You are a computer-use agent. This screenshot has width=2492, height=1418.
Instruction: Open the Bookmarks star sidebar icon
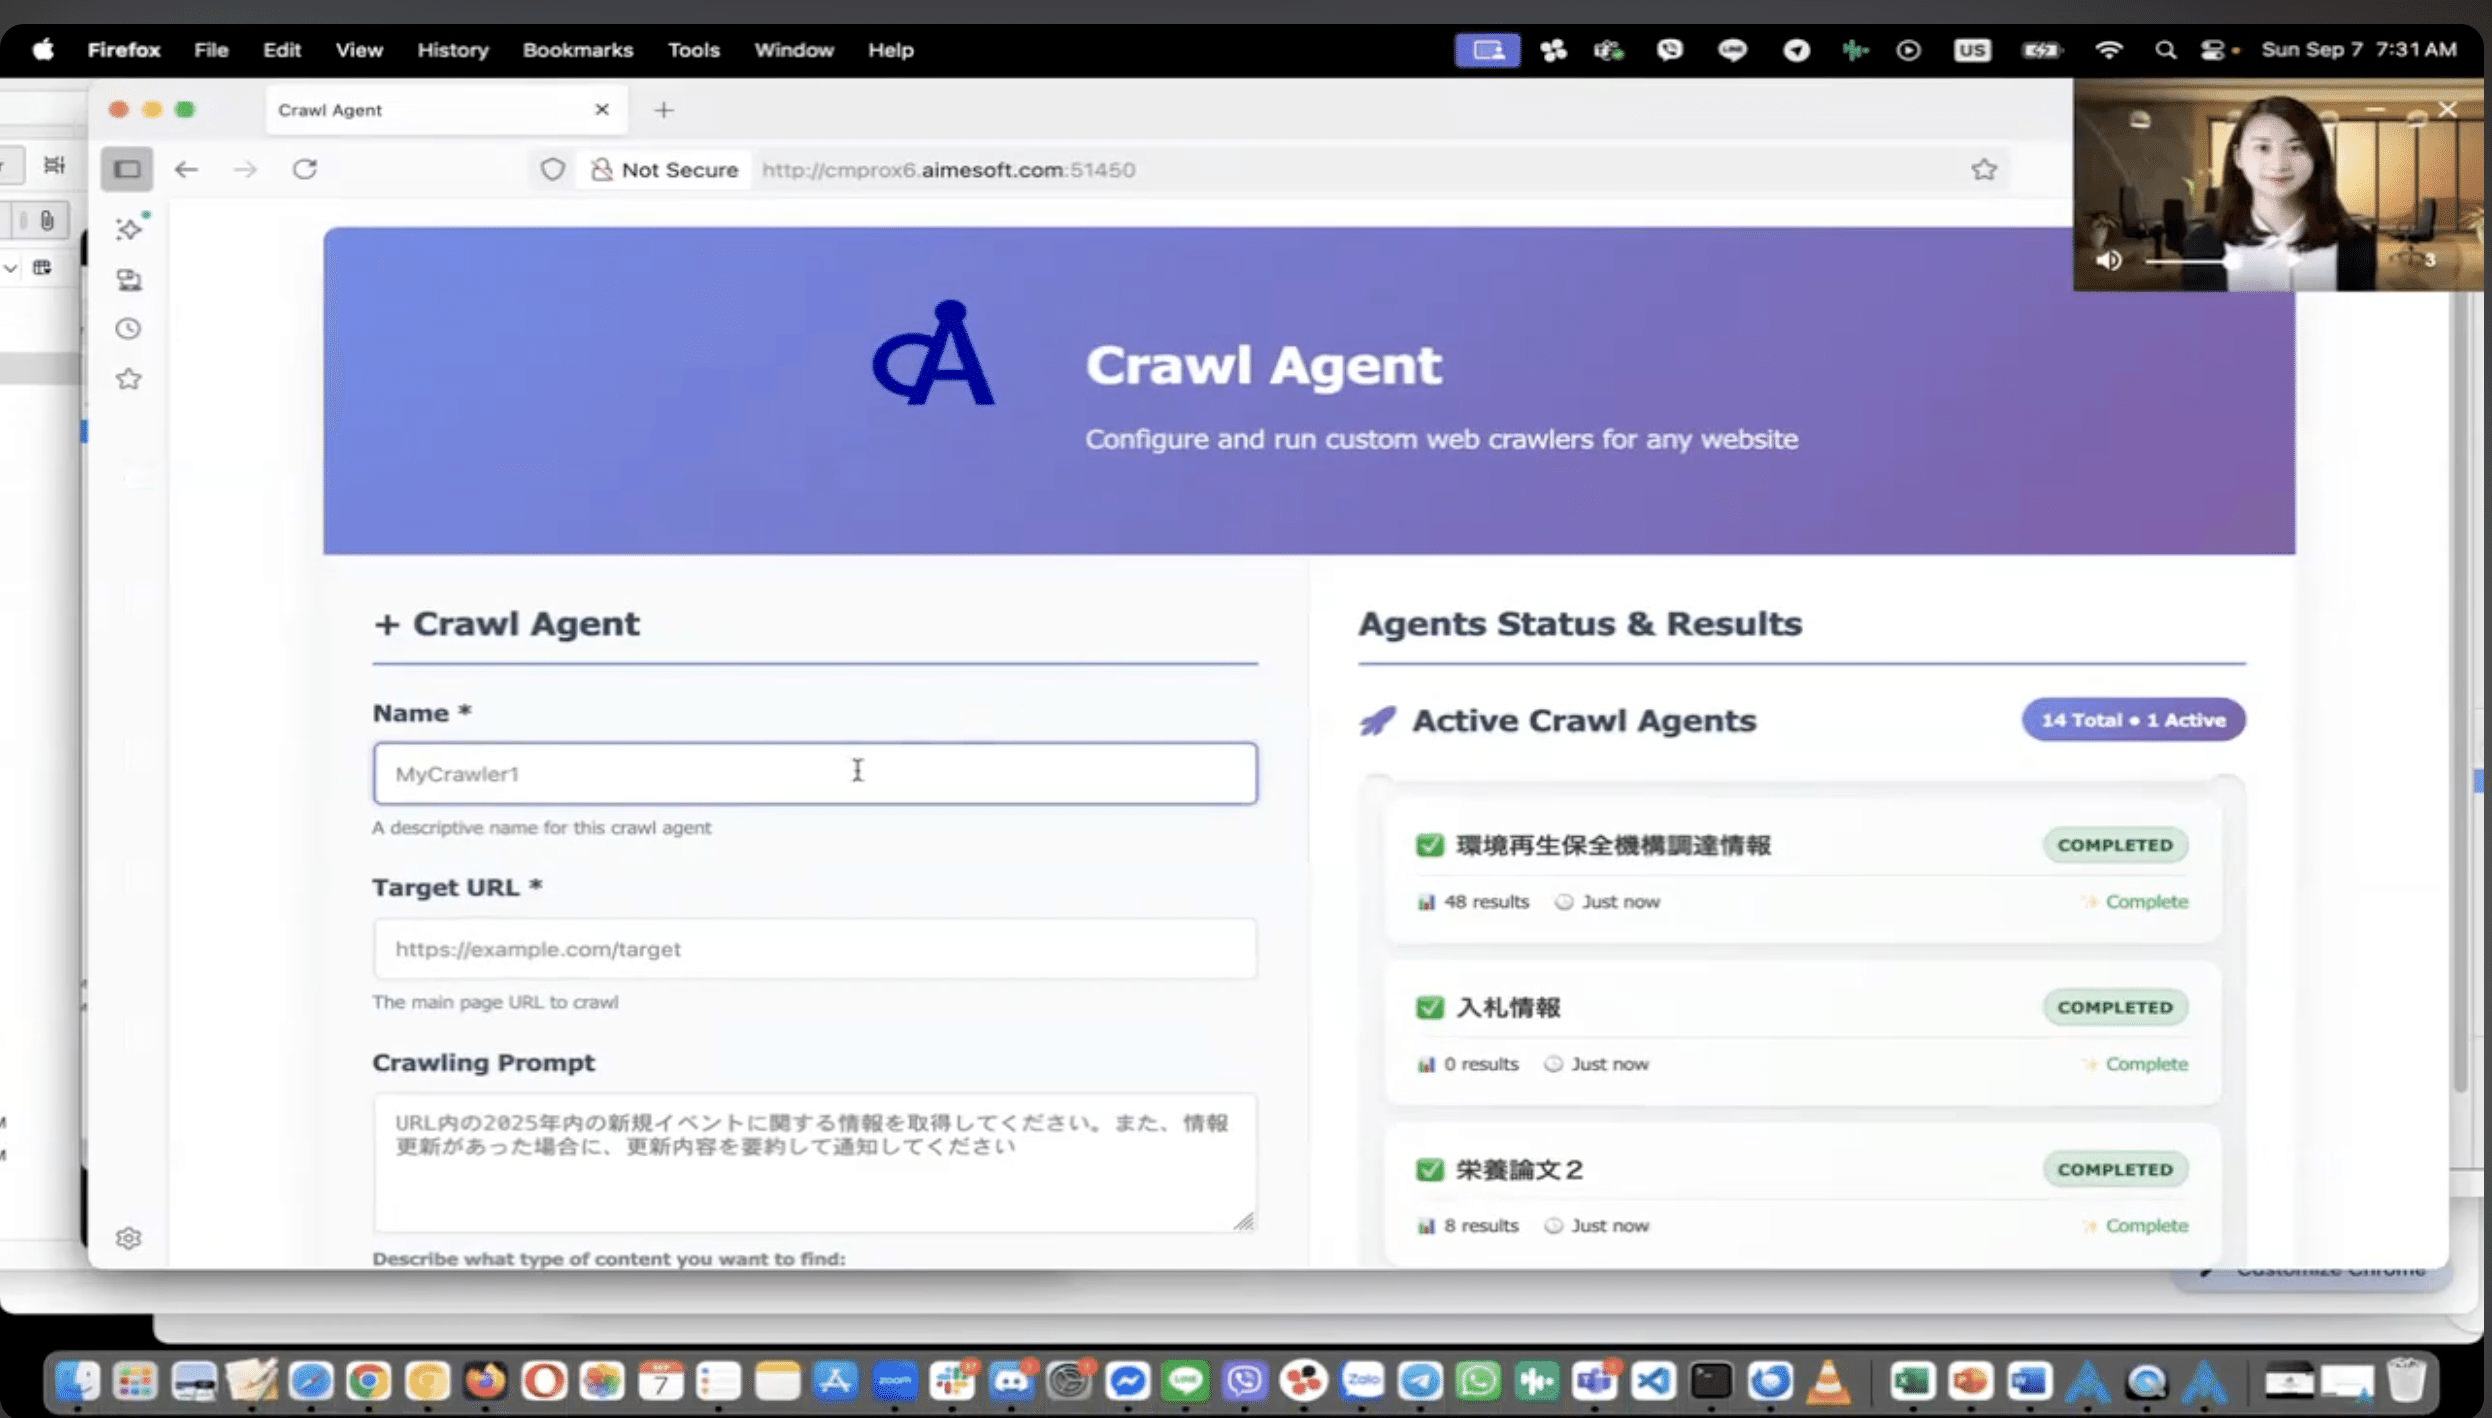click(x=128, y=379)
